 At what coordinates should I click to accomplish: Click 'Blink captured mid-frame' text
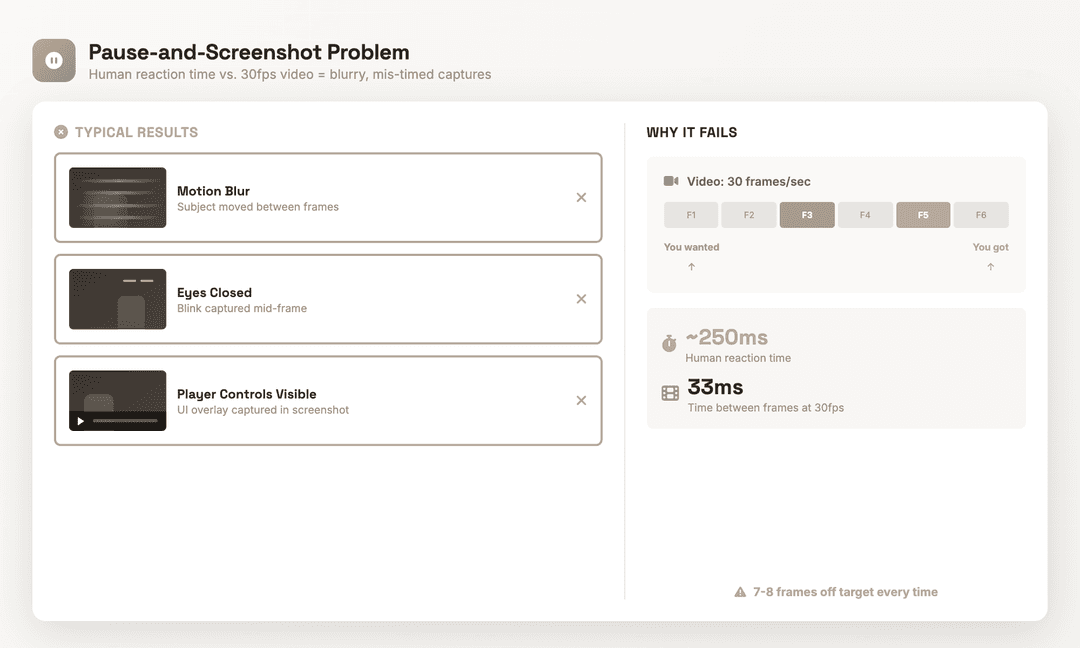(242, 309)
